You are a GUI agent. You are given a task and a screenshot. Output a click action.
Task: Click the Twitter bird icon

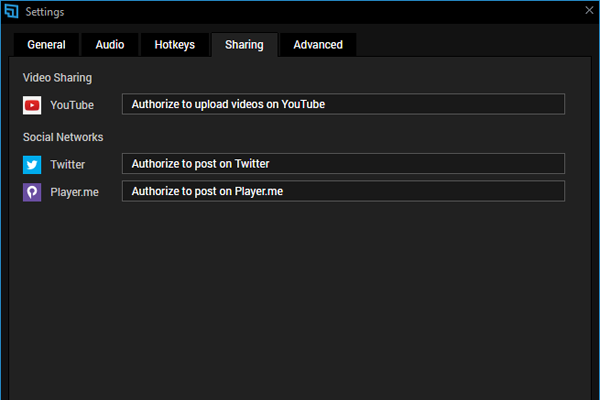(x=32, y=165)
